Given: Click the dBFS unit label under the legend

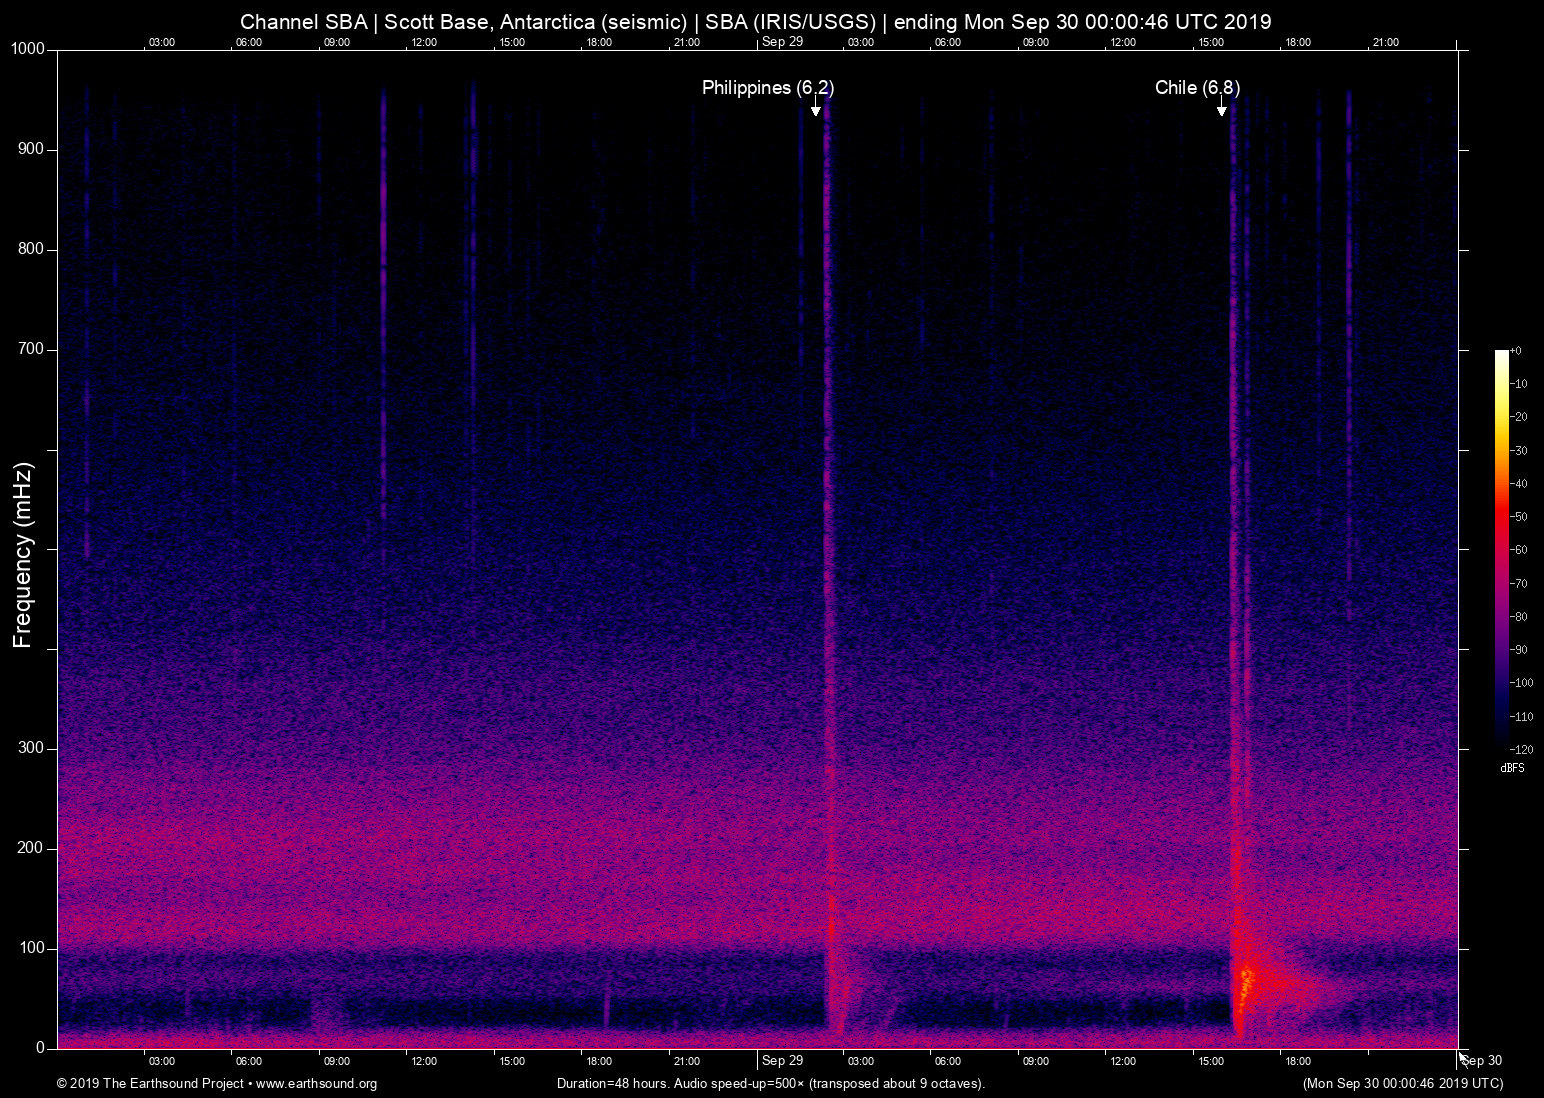Looking at the screenshot, I should (1512, 768).
